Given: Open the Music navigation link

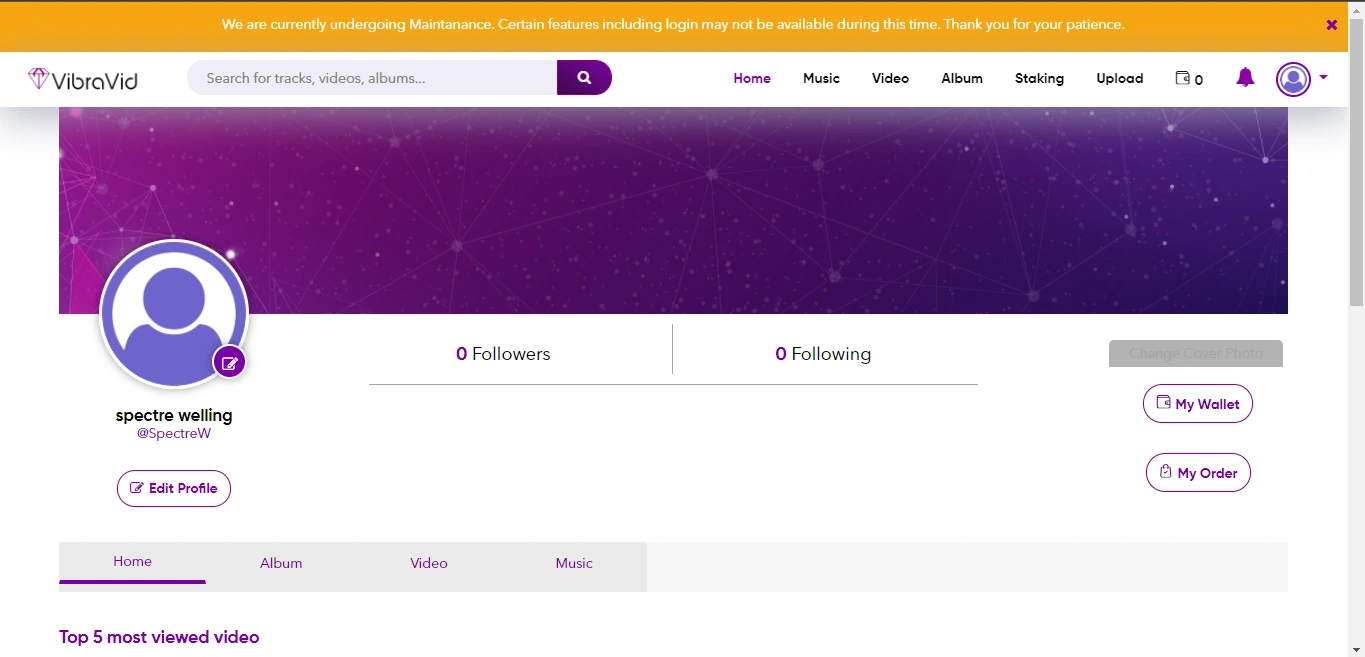Looking at the screenshot, I should tap(821, 78).
